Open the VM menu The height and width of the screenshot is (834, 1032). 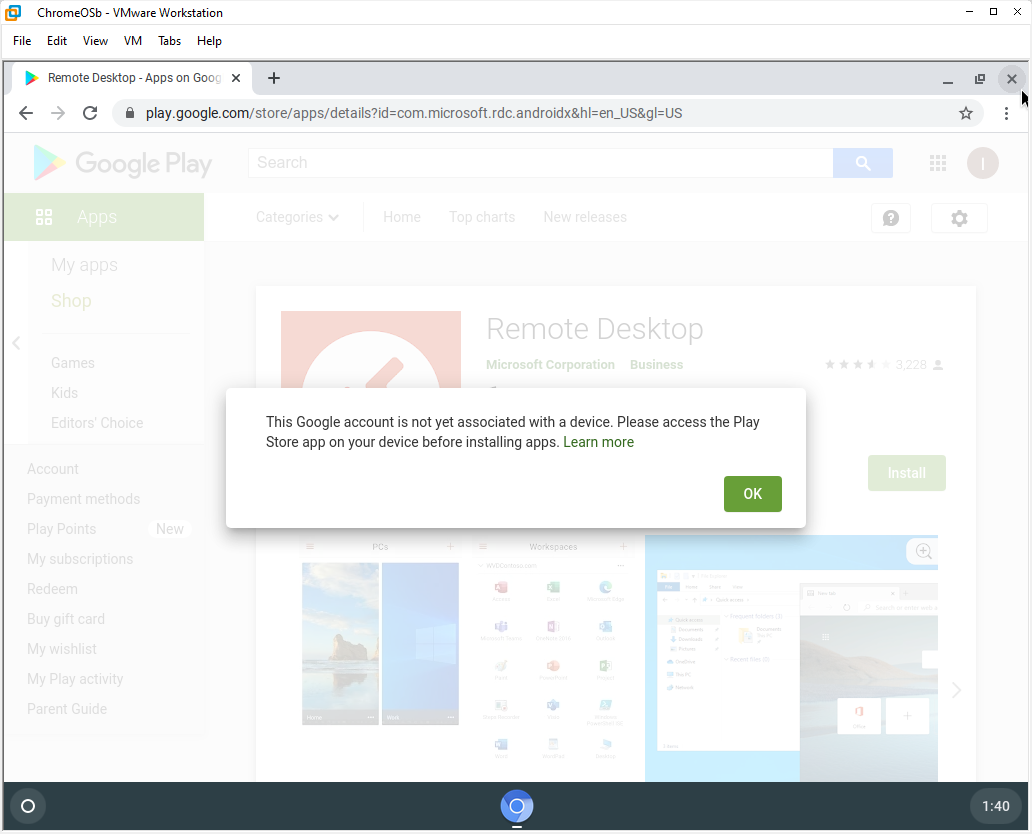coord(133,41)
